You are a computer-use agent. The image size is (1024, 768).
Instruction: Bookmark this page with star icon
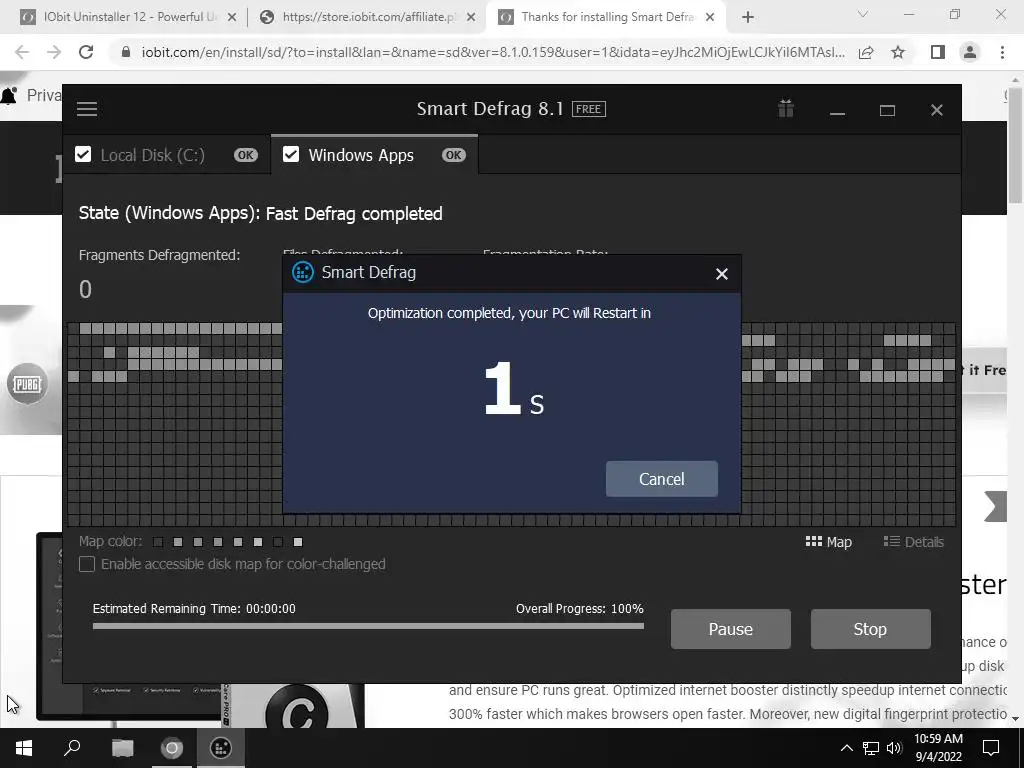pyautogui.click(x=898, y=52)
